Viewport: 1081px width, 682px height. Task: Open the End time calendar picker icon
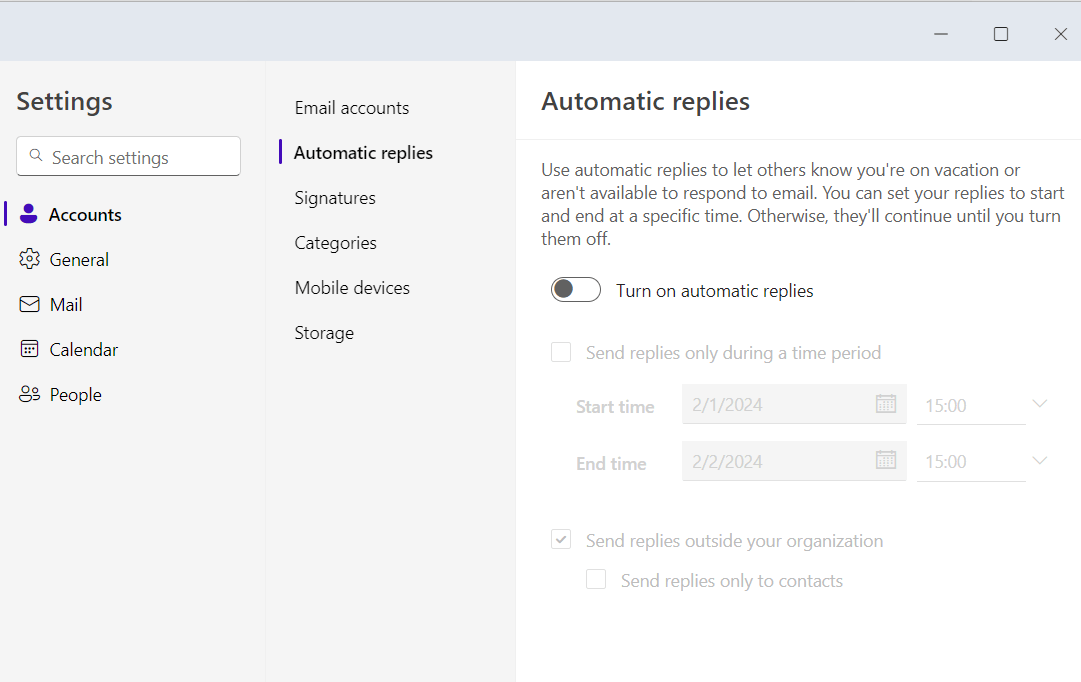(886, 460)
